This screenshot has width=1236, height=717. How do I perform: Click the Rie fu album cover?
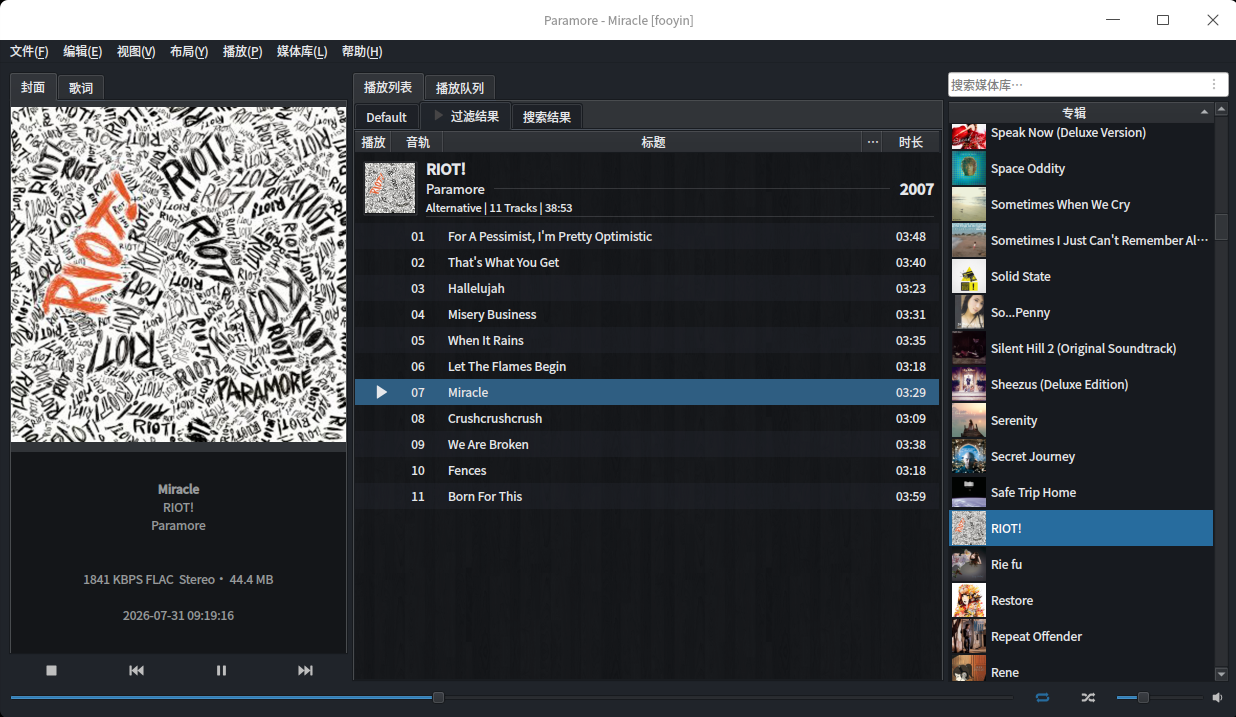click(968, 564)
